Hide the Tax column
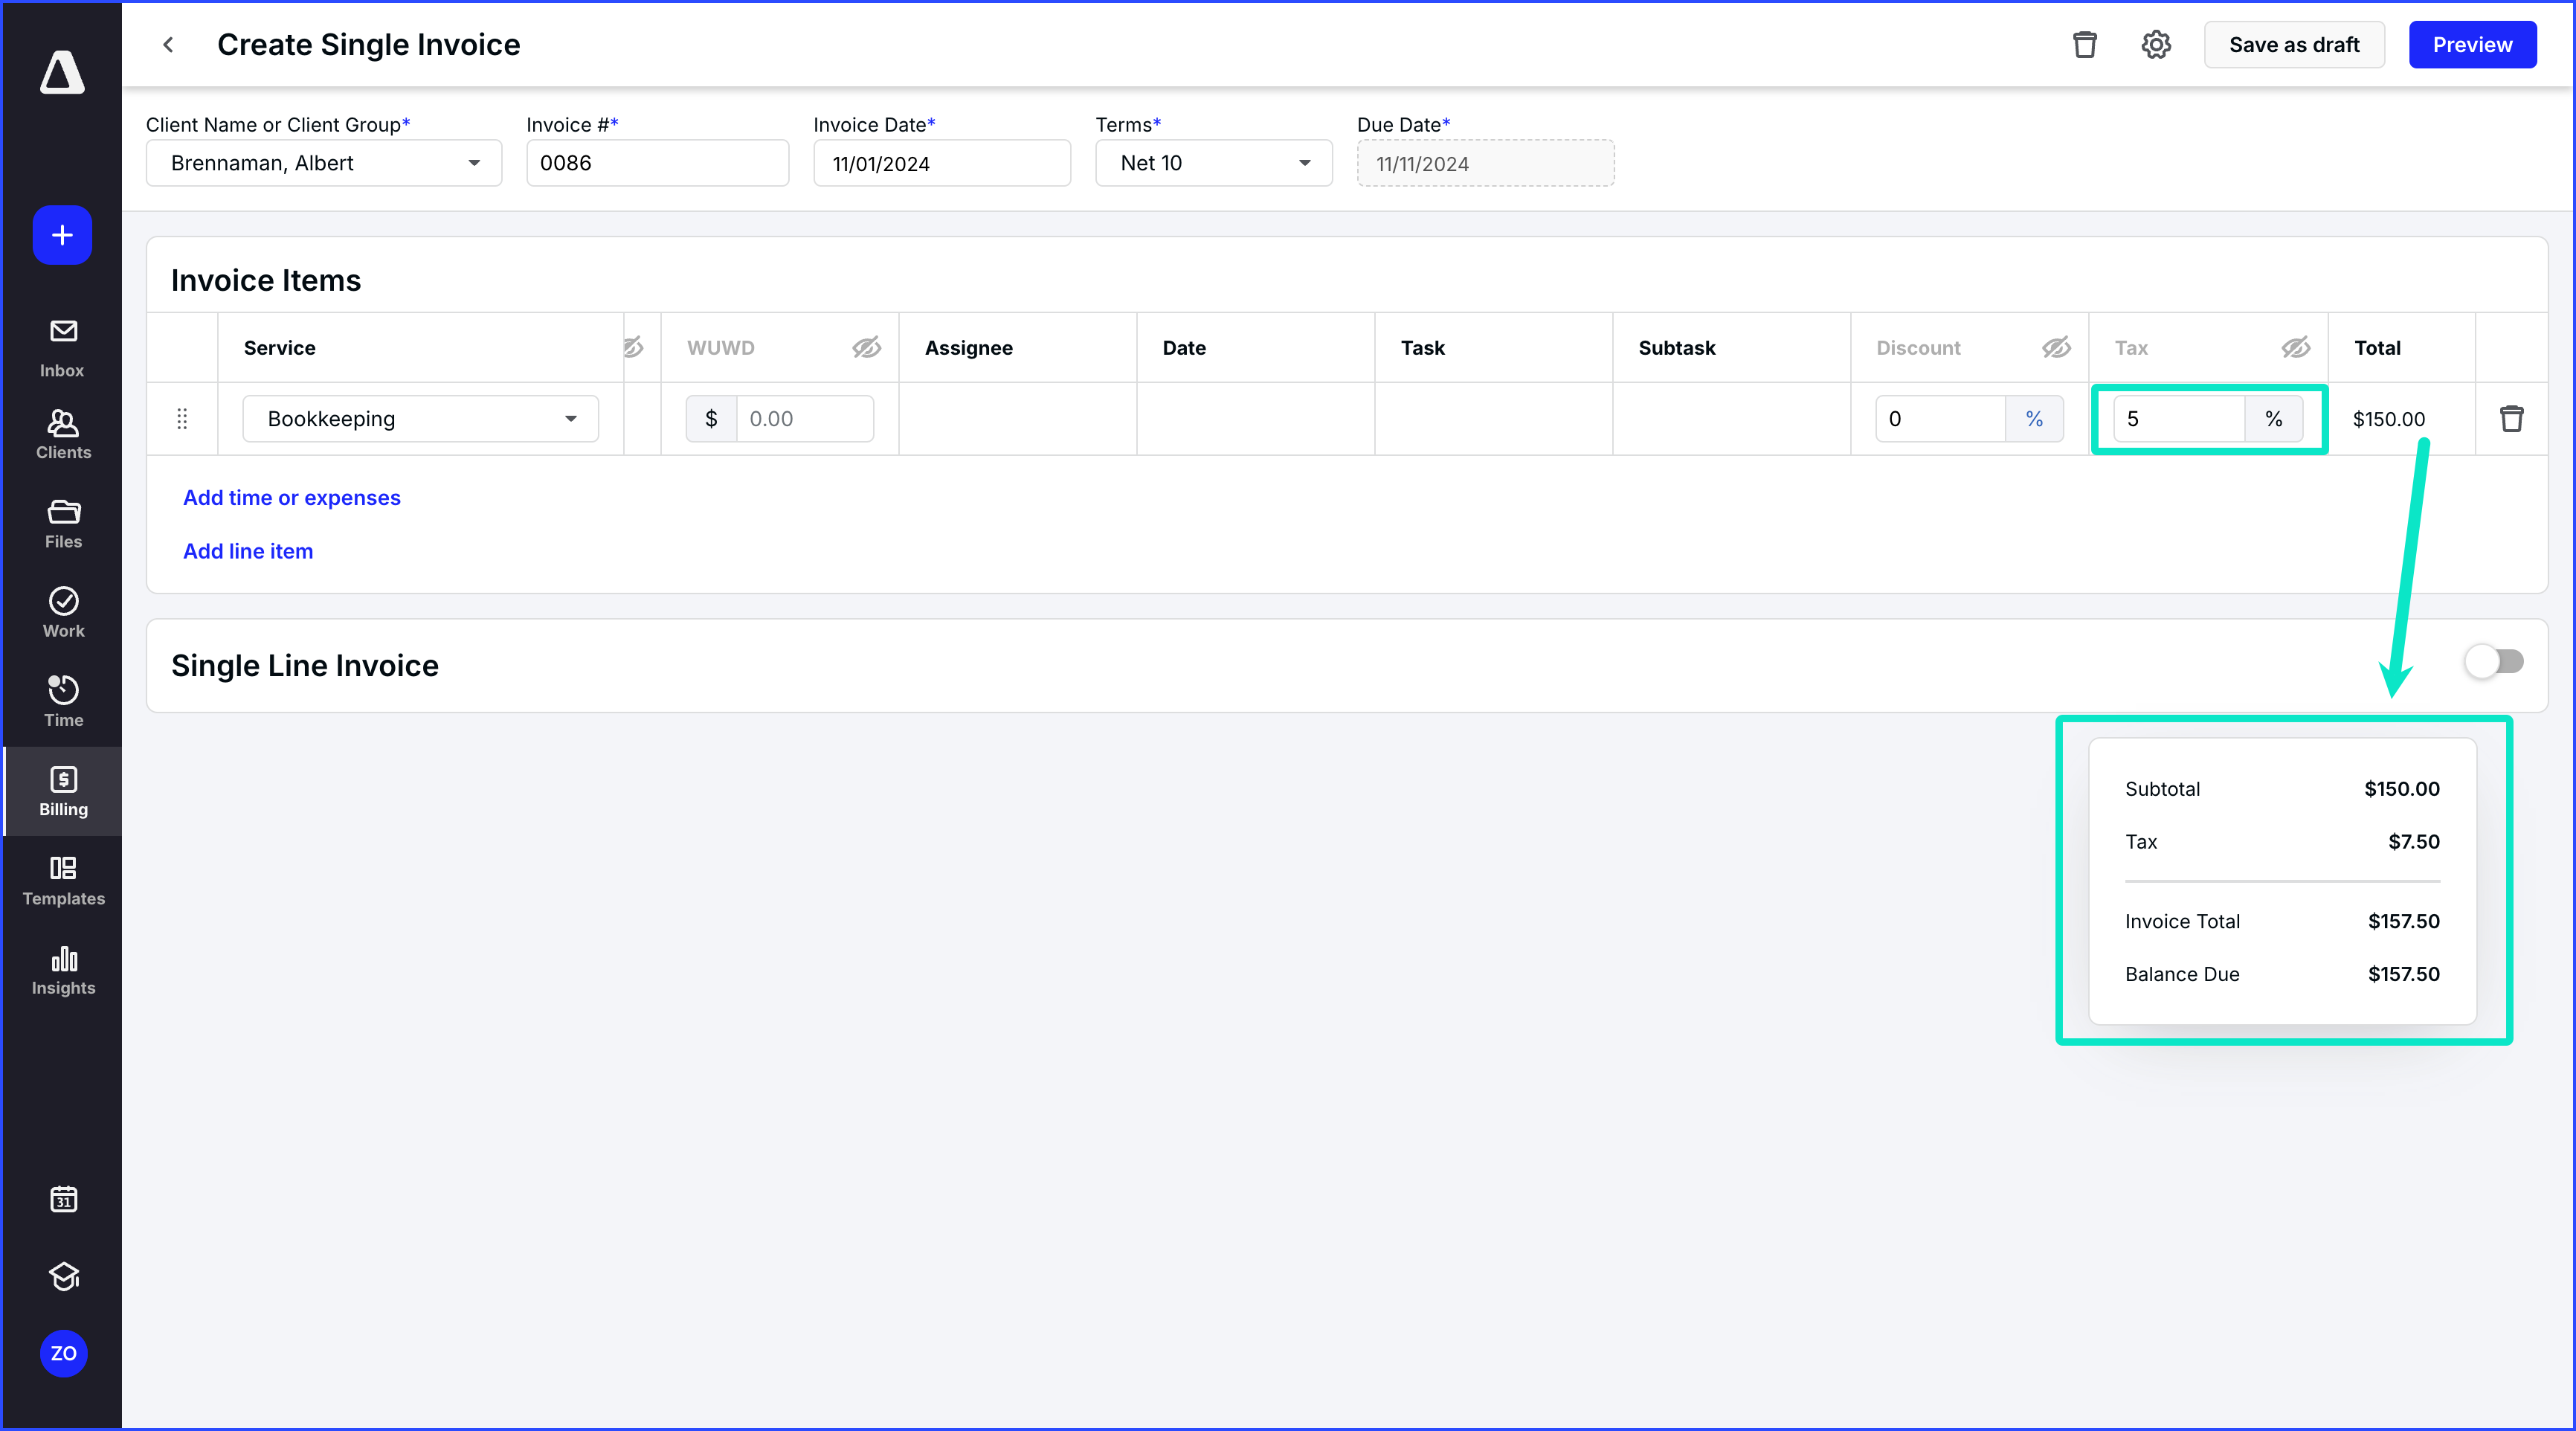The image size is (2576, 1431). click(2295, 347)
